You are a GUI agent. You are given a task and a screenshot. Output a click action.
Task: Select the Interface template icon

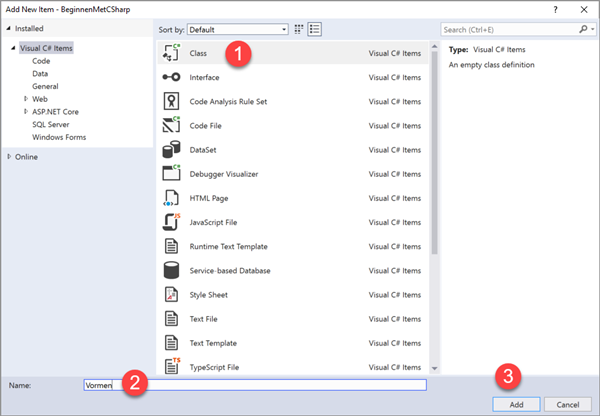pos(171,77)
